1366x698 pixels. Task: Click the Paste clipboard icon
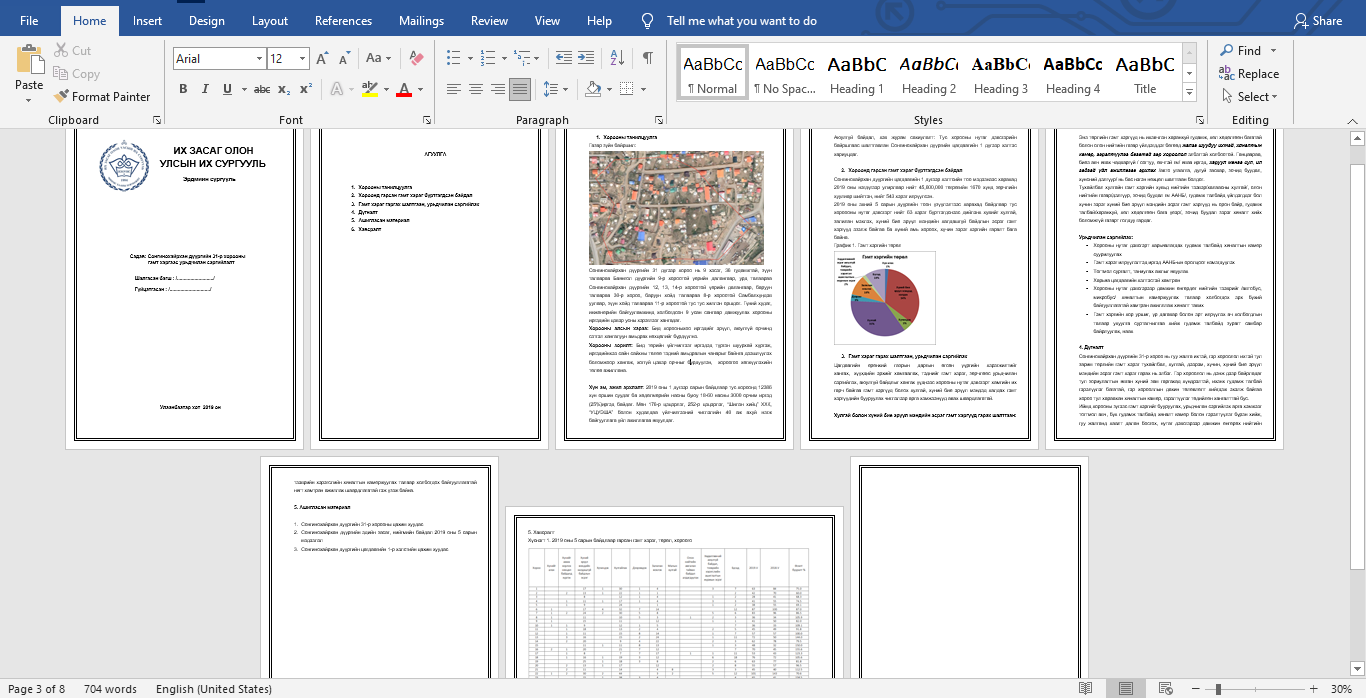(x=29, y=61)
